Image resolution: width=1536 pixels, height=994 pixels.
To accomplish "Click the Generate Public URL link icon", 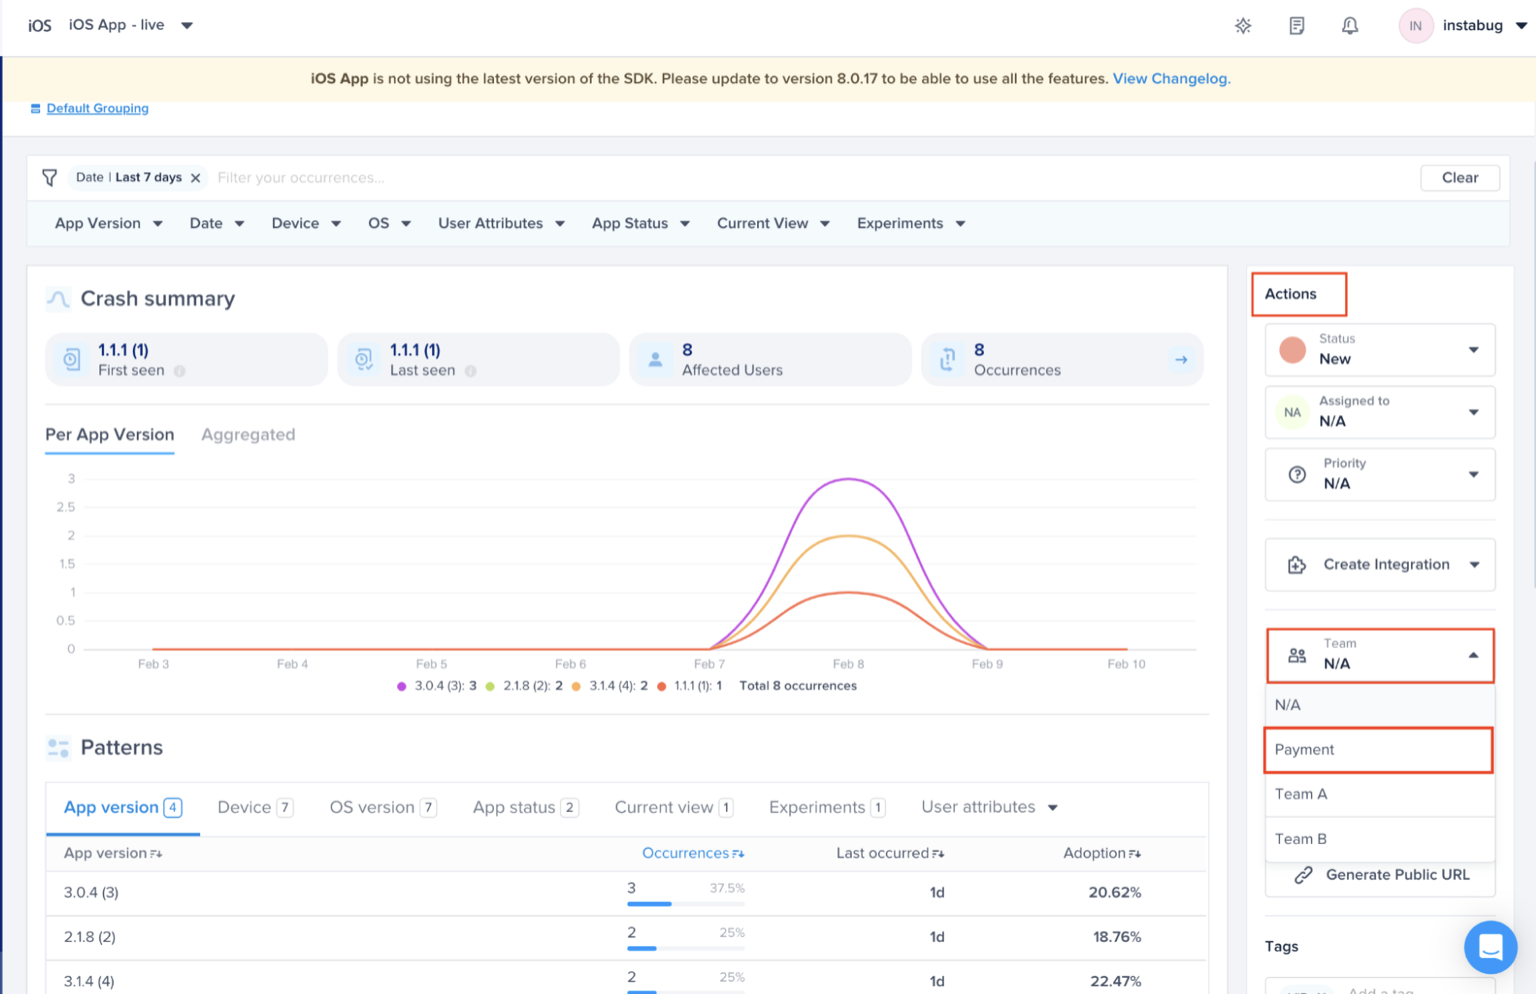I will coord(1303,875).
